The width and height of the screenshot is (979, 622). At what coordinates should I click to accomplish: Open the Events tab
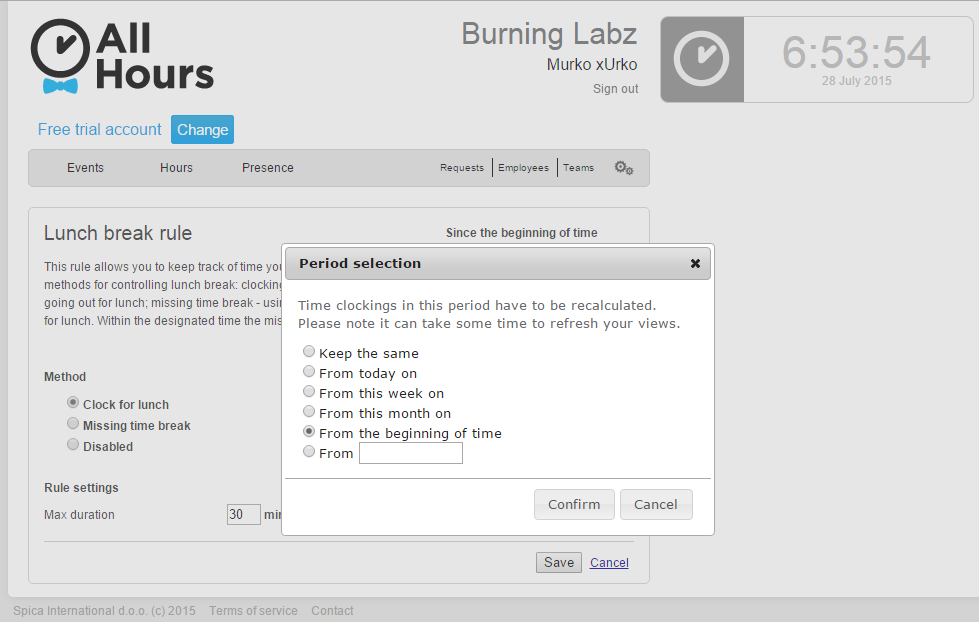tap(85, 168)
